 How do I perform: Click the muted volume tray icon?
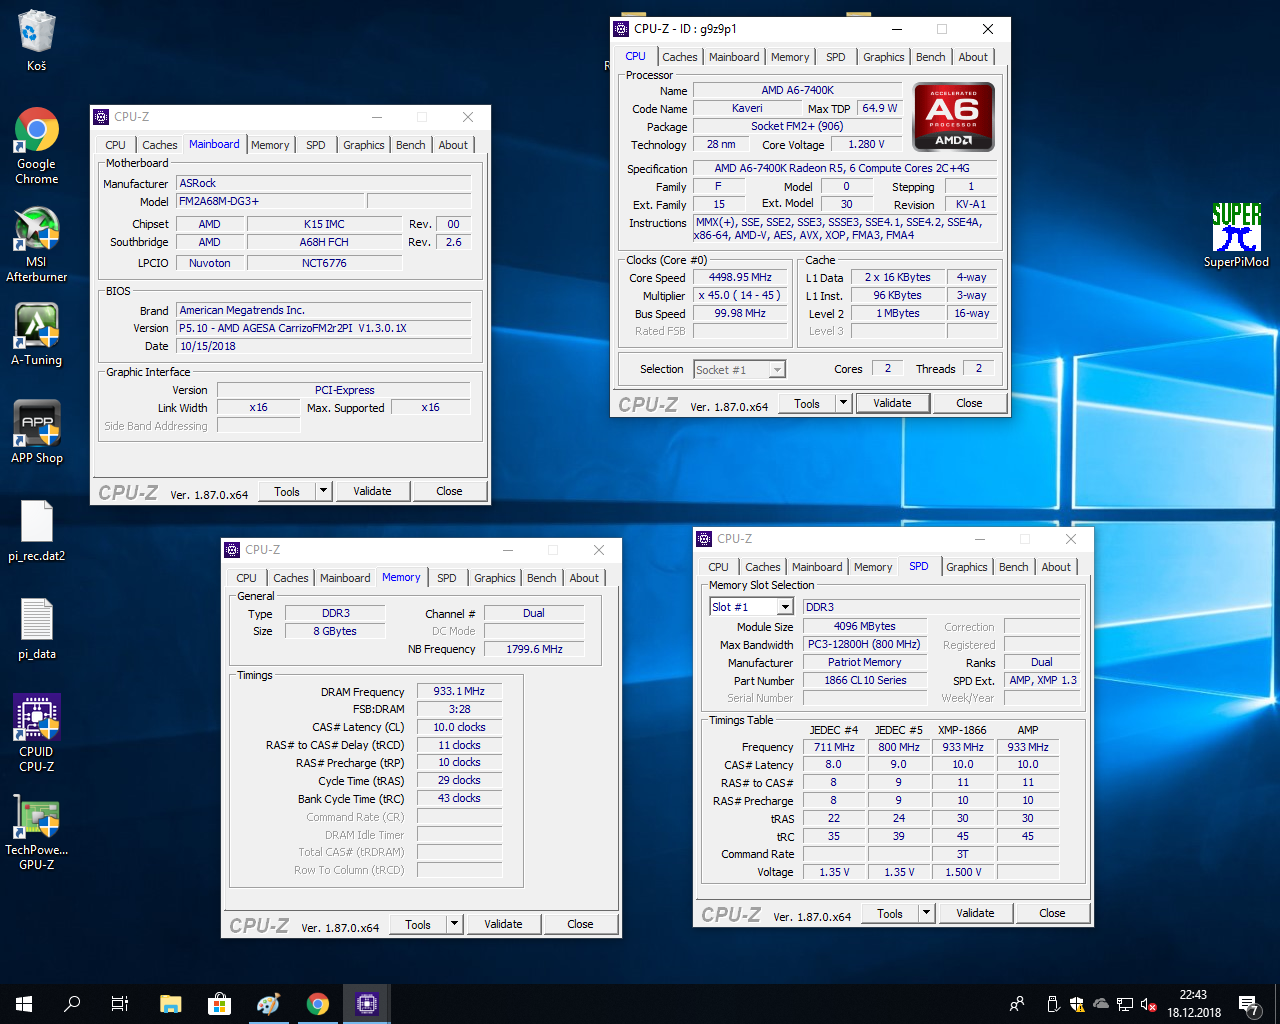click(x=1149, y=1004)
